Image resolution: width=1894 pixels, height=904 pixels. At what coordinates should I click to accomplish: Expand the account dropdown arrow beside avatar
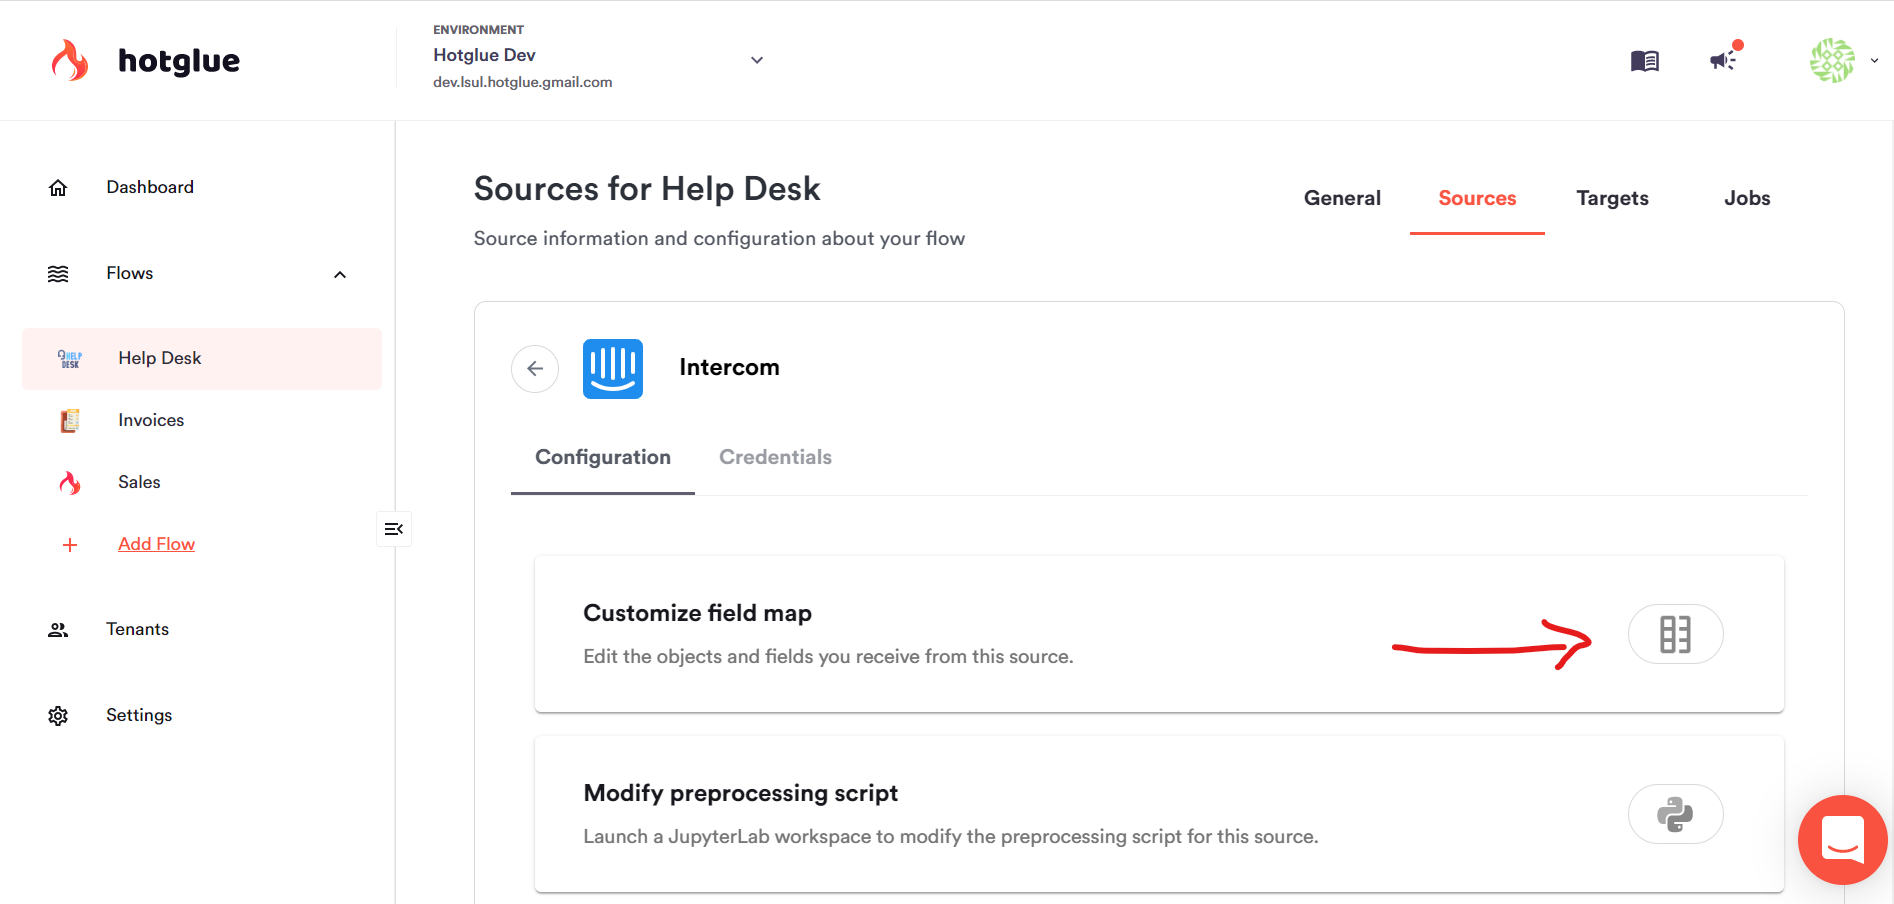(x=1874, y=60)
